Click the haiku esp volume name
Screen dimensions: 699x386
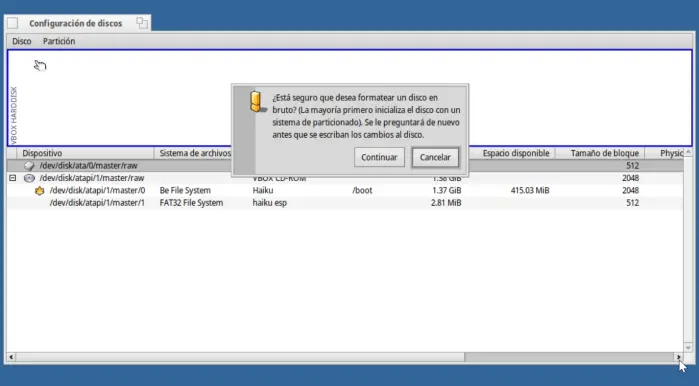[270, 203]
